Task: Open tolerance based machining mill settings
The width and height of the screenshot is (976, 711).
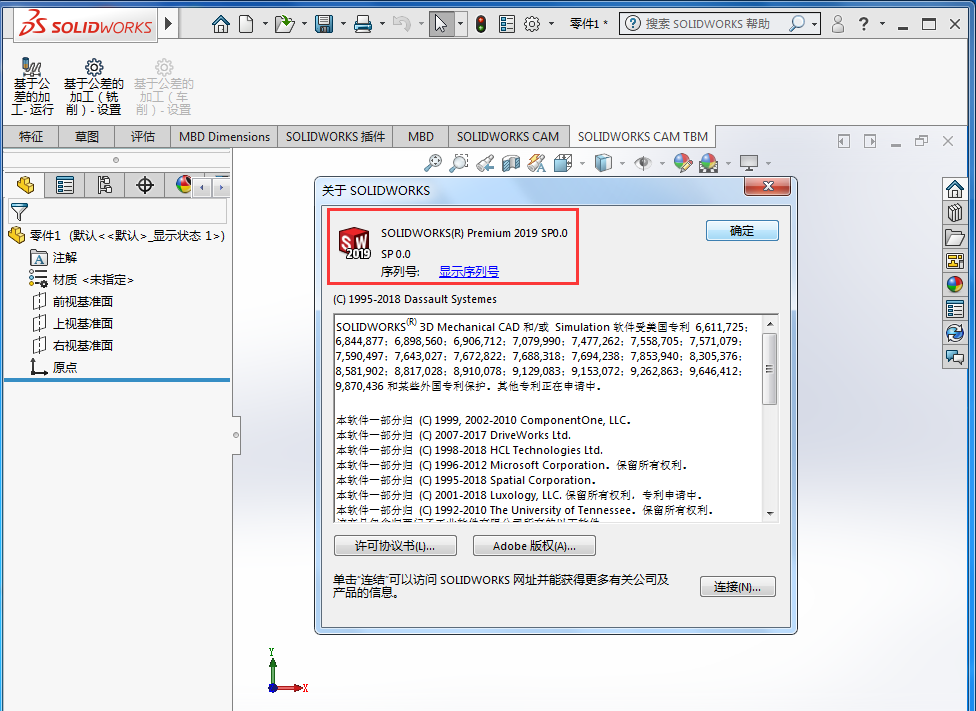Action: pos(93,87)
